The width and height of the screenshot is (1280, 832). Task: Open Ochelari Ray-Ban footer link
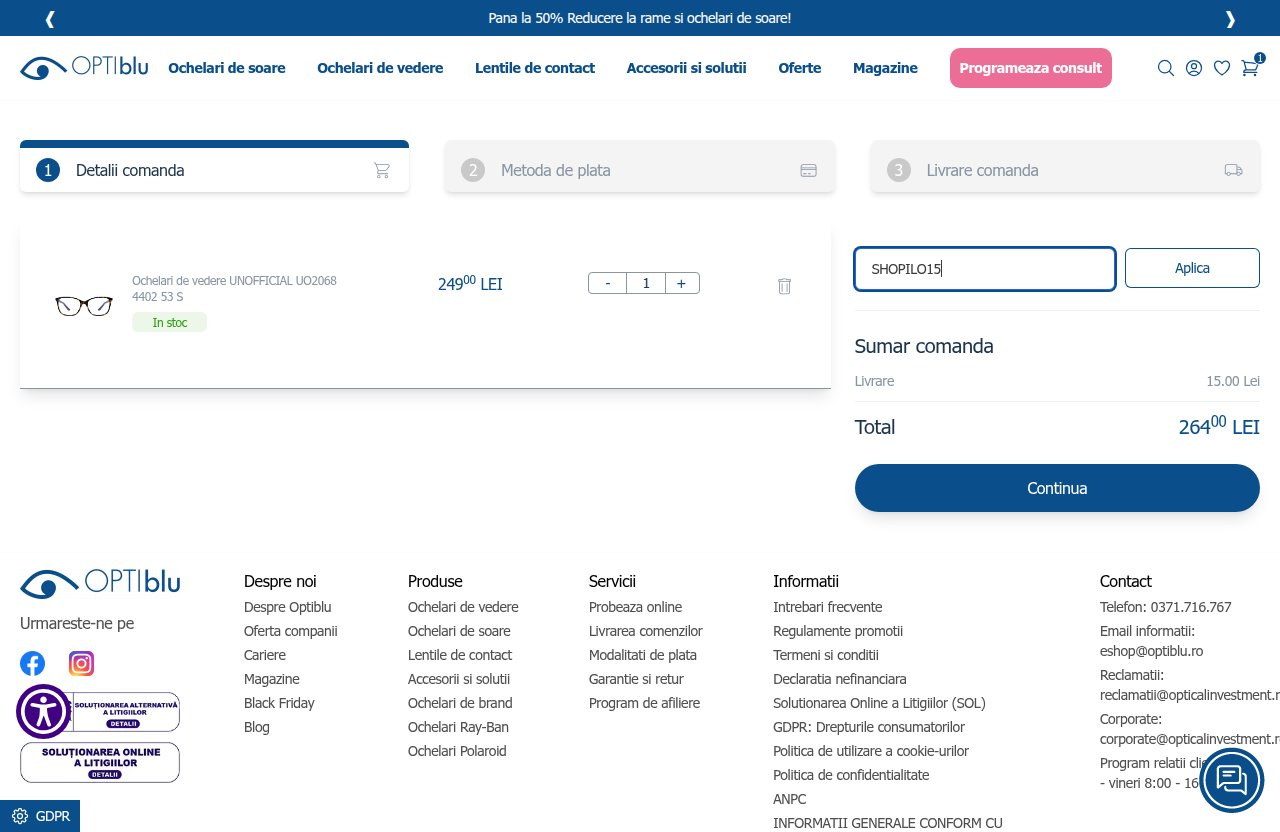click(458, 727)
